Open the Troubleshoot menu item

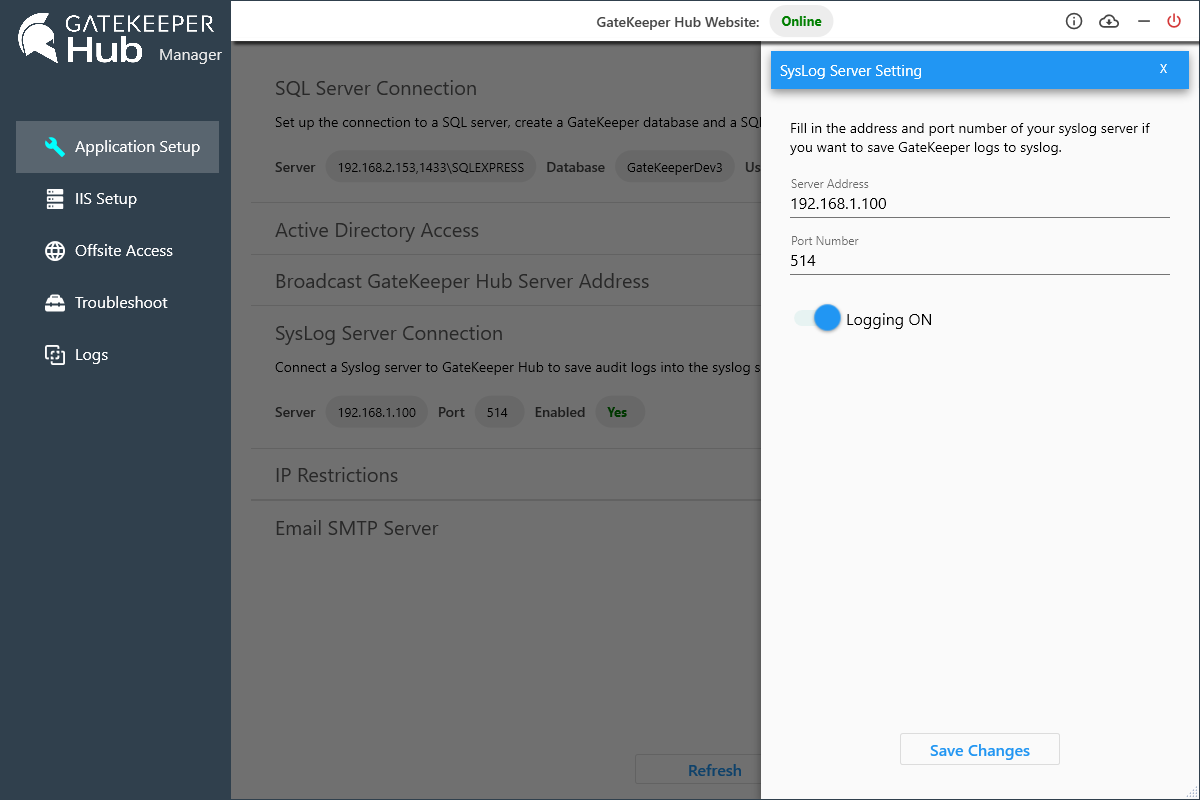[x=121, y=303]
